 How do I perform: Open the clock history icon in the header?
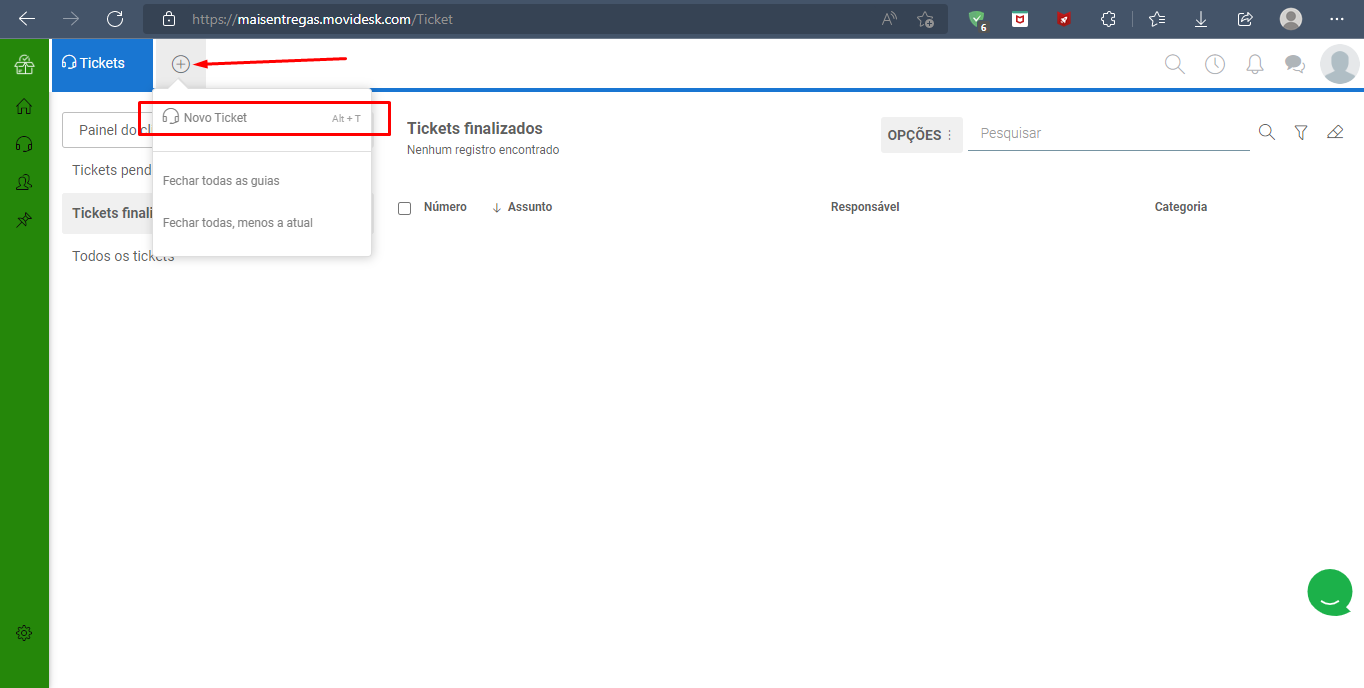1215,64
